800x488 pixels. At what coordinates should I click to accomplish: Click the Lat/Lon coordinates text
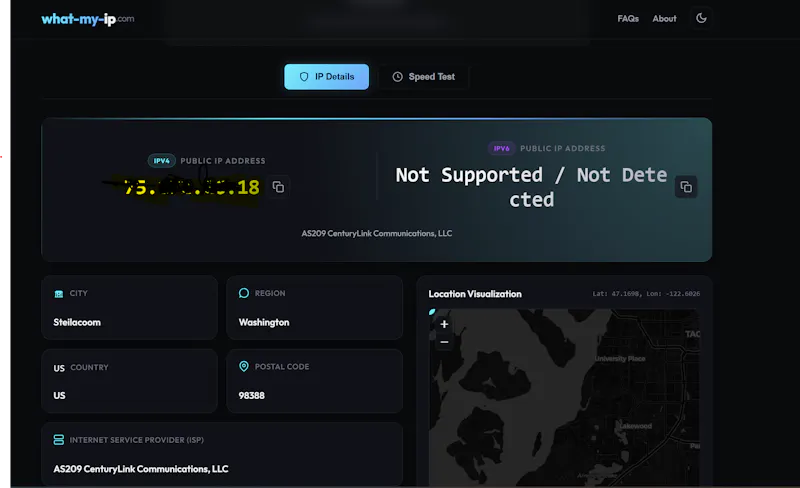(x=646, y=294)
